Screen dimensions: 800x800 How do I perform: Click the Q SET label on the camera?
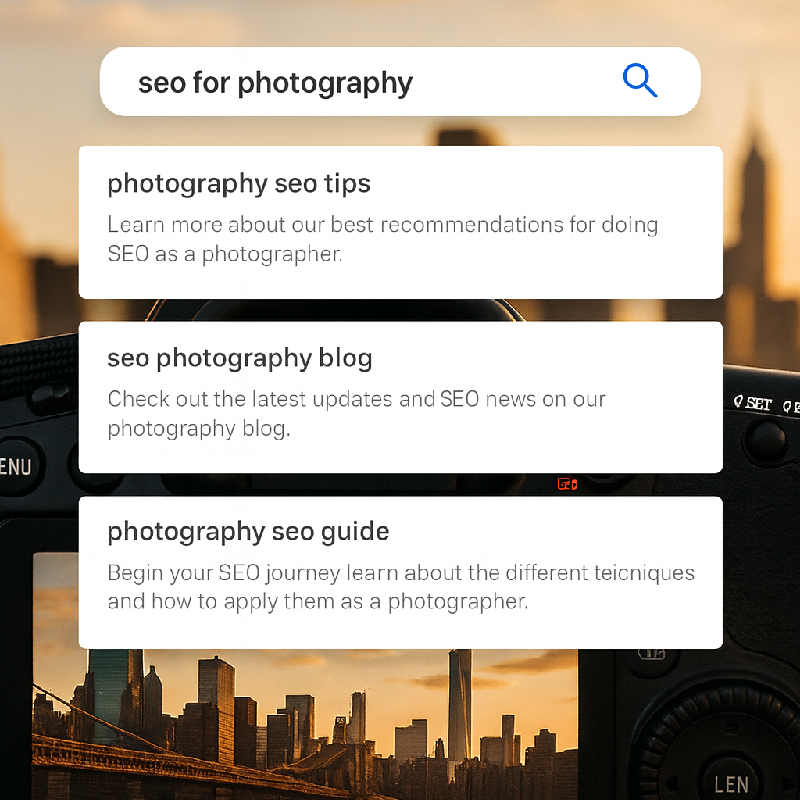[753, 403]
